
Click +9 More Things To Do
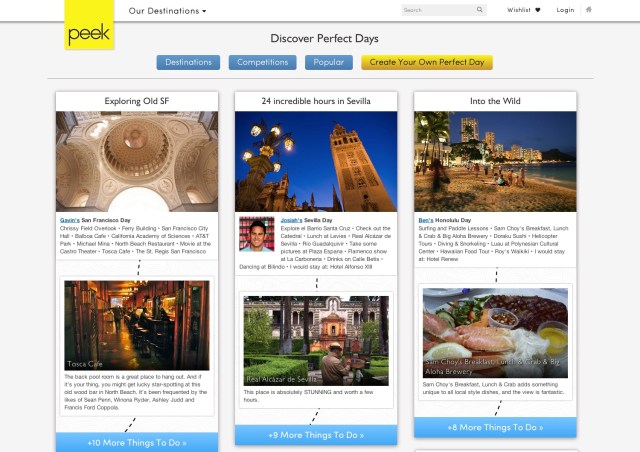(316, 435)
